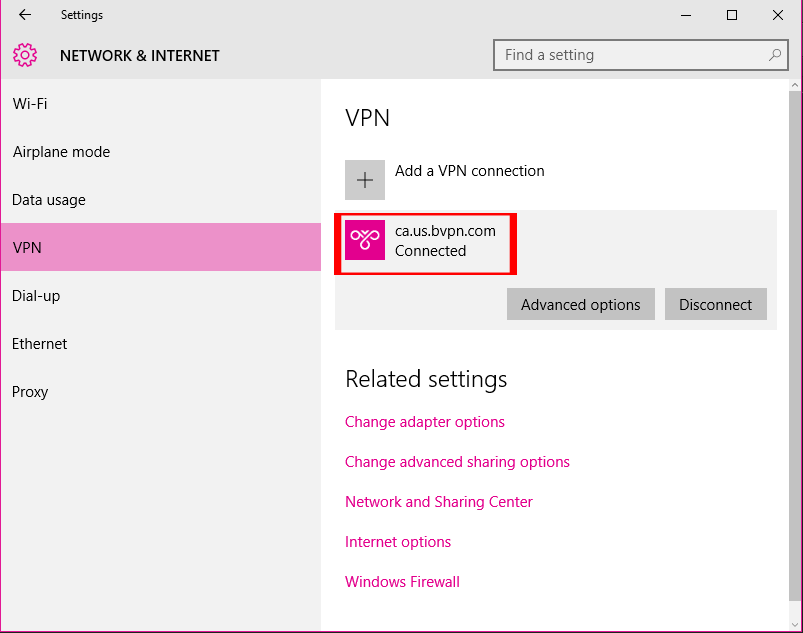The width and height of the screenshot is (803, 633).
Task: Open Change adapter options link
Action: pyautogui.click(x=425, y=422)
